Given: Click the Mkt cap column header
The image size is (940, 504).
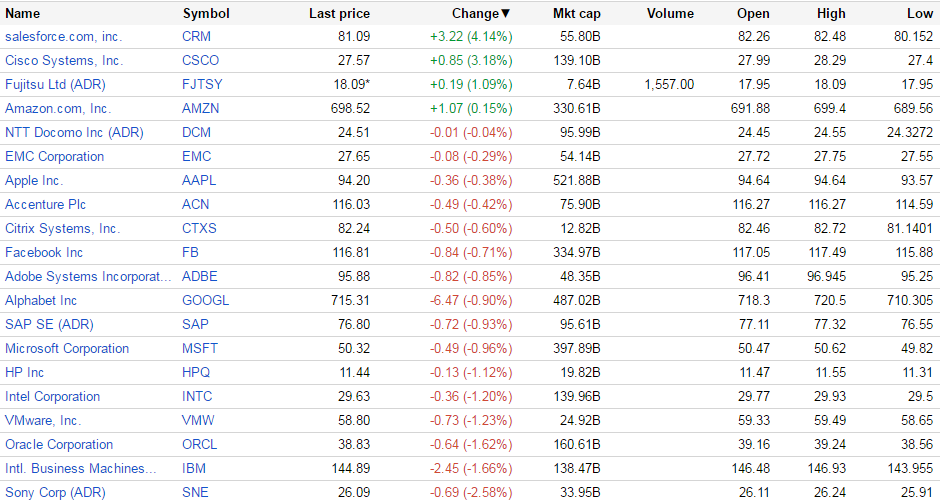Looking at the screenshot, I should [x=577, y=14].
